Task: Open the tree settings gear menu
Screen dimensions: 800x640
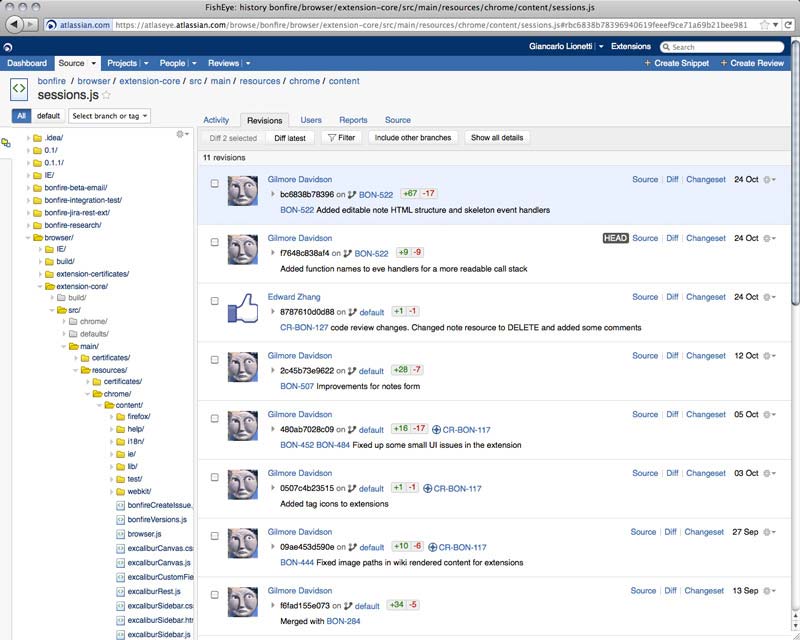Action: [182, 134]
